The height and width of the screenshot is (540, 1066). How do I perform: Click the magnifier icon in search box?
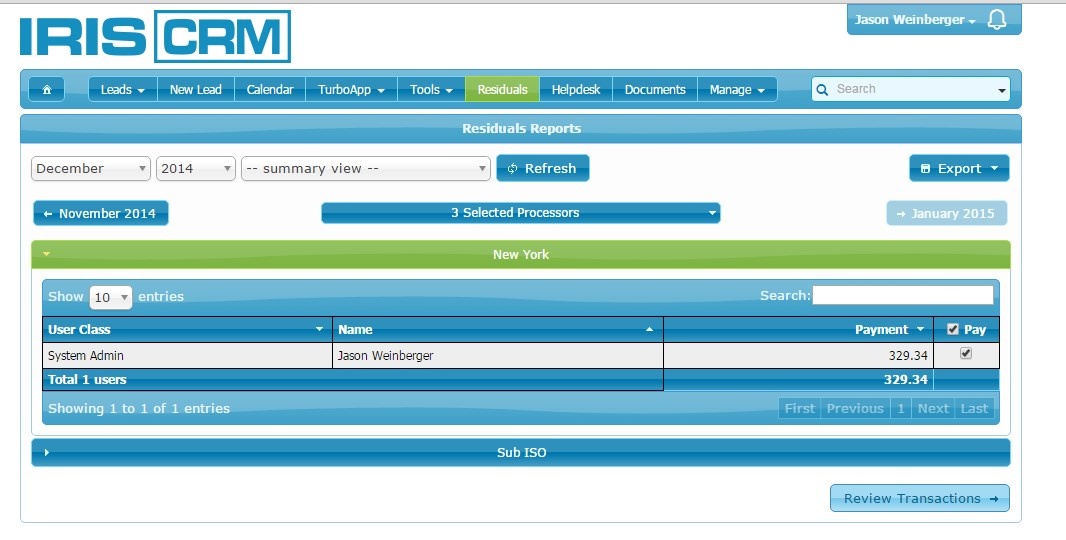823,89
